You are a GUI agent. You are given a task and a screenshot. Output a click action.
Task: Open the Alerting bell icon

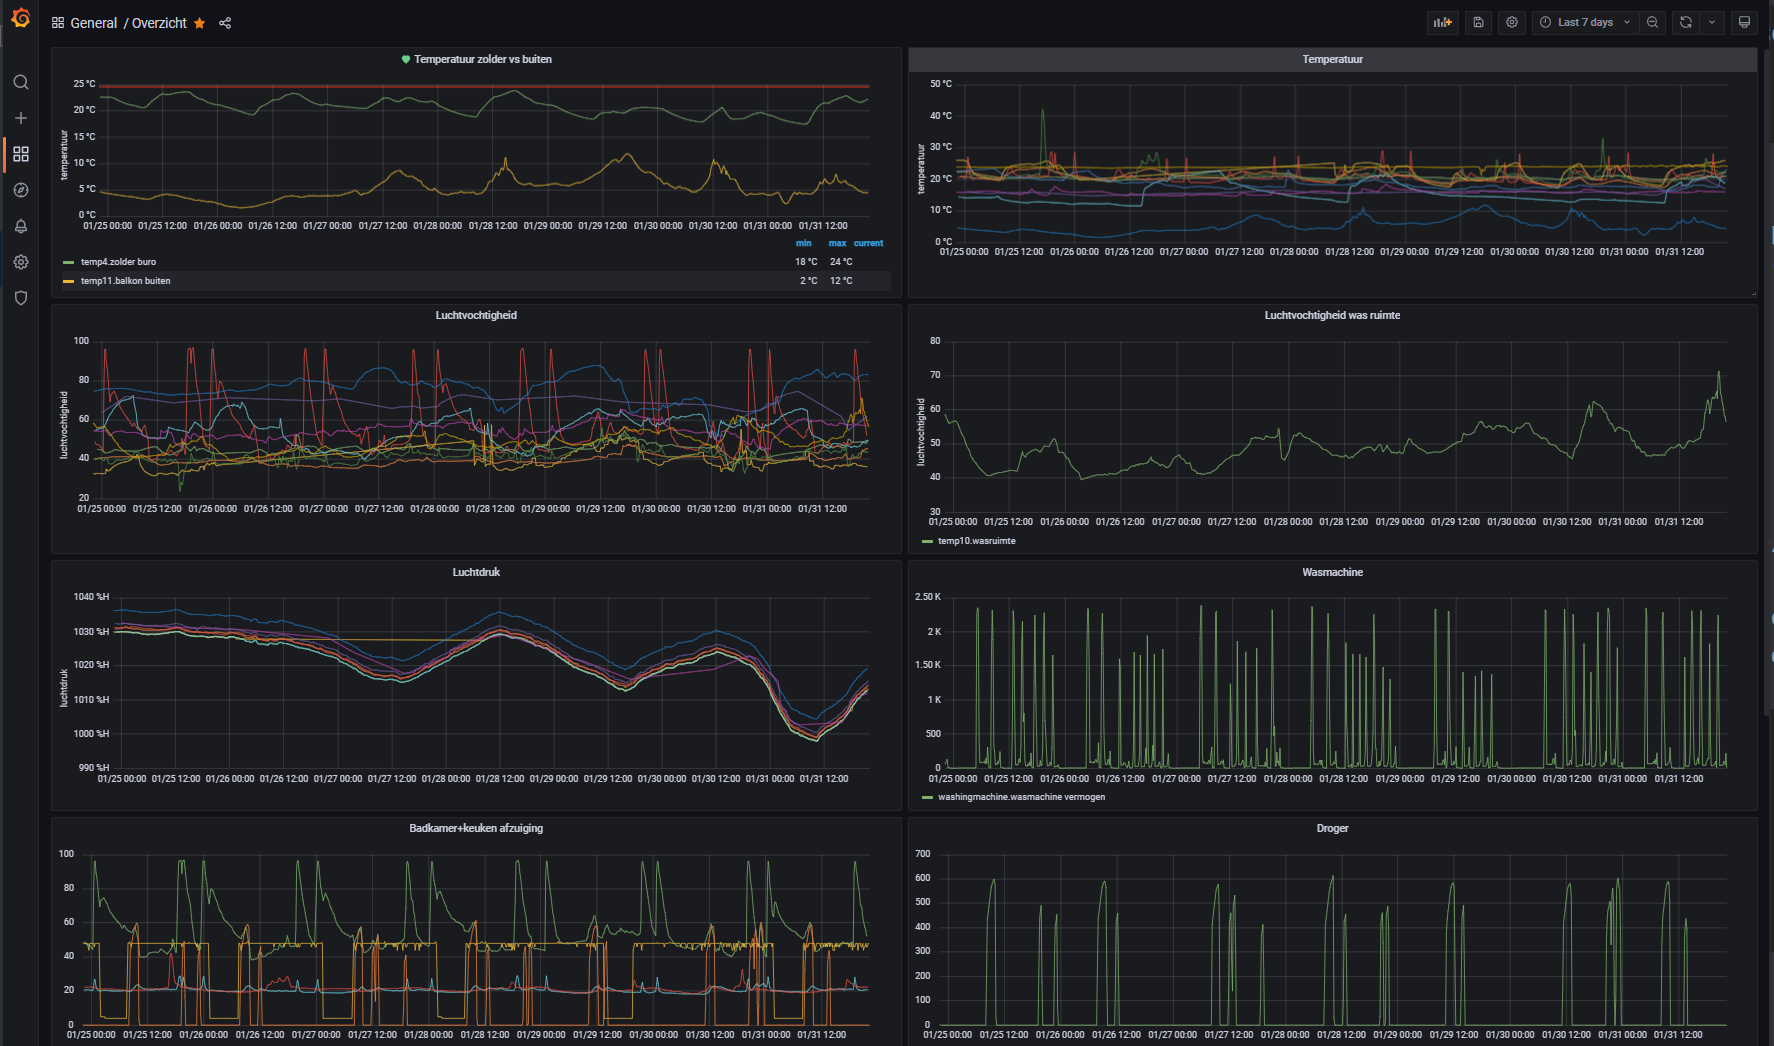coord(21,226)
